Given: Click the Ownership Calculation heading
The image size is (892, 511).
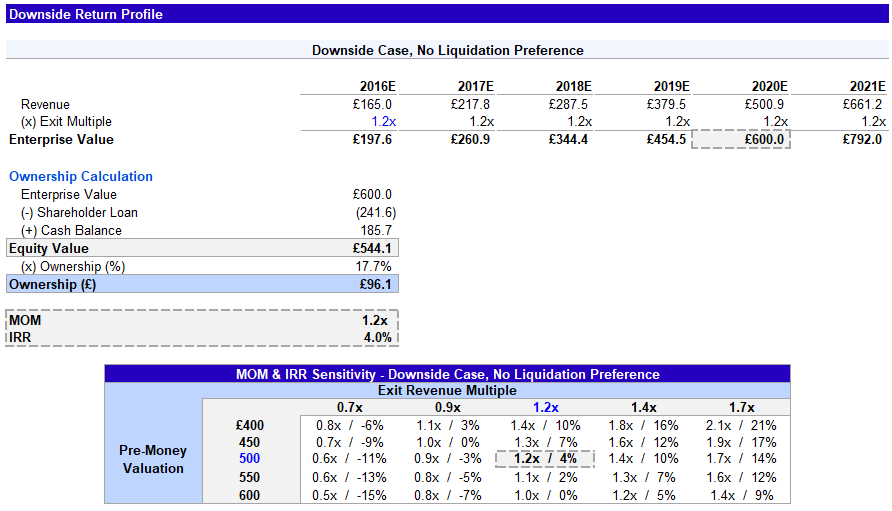Looking at the screenshot, I should 81,177.
